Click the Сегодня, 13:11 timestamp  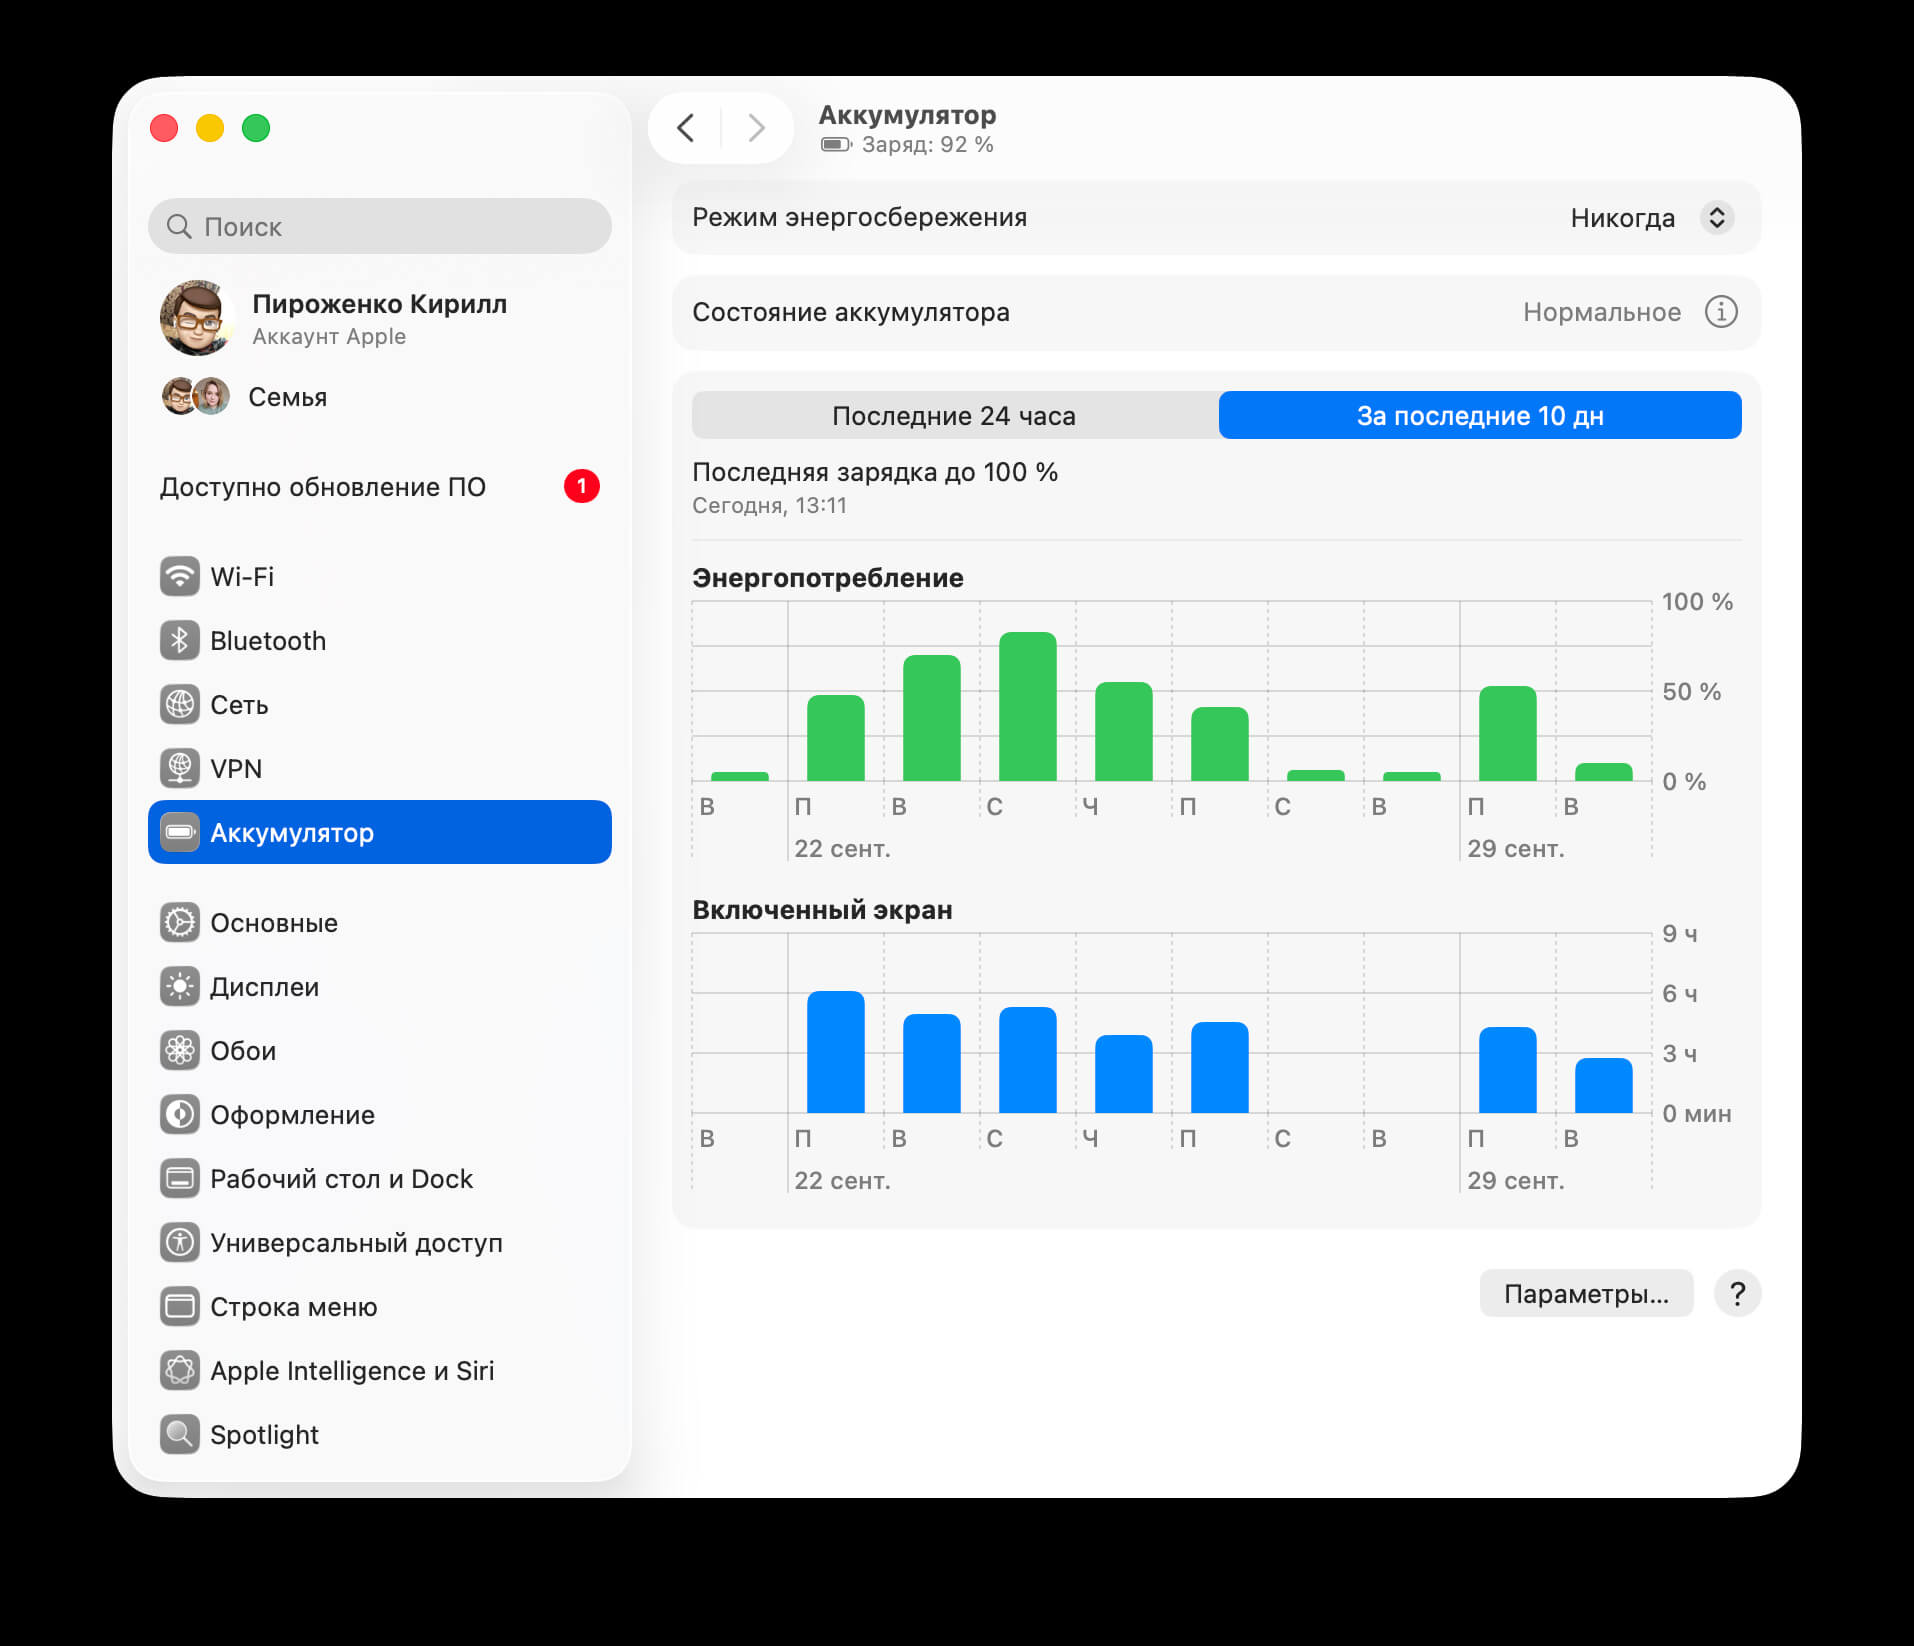[770, 505]
